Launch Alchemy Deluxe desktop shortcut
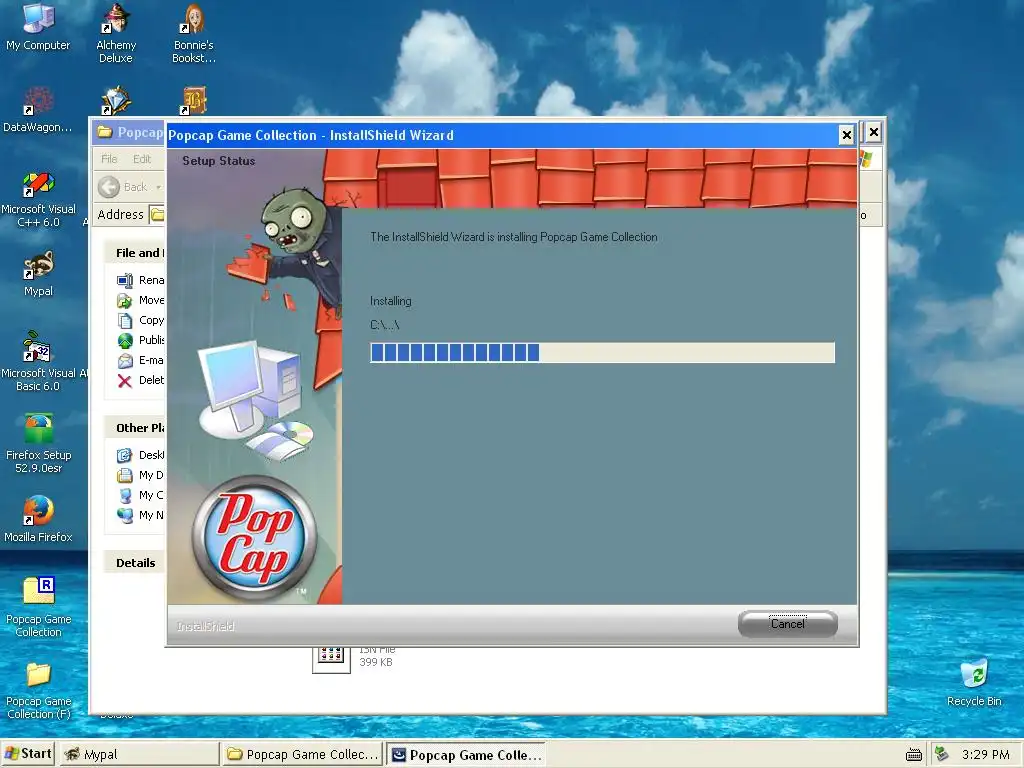 click(116, 33)
